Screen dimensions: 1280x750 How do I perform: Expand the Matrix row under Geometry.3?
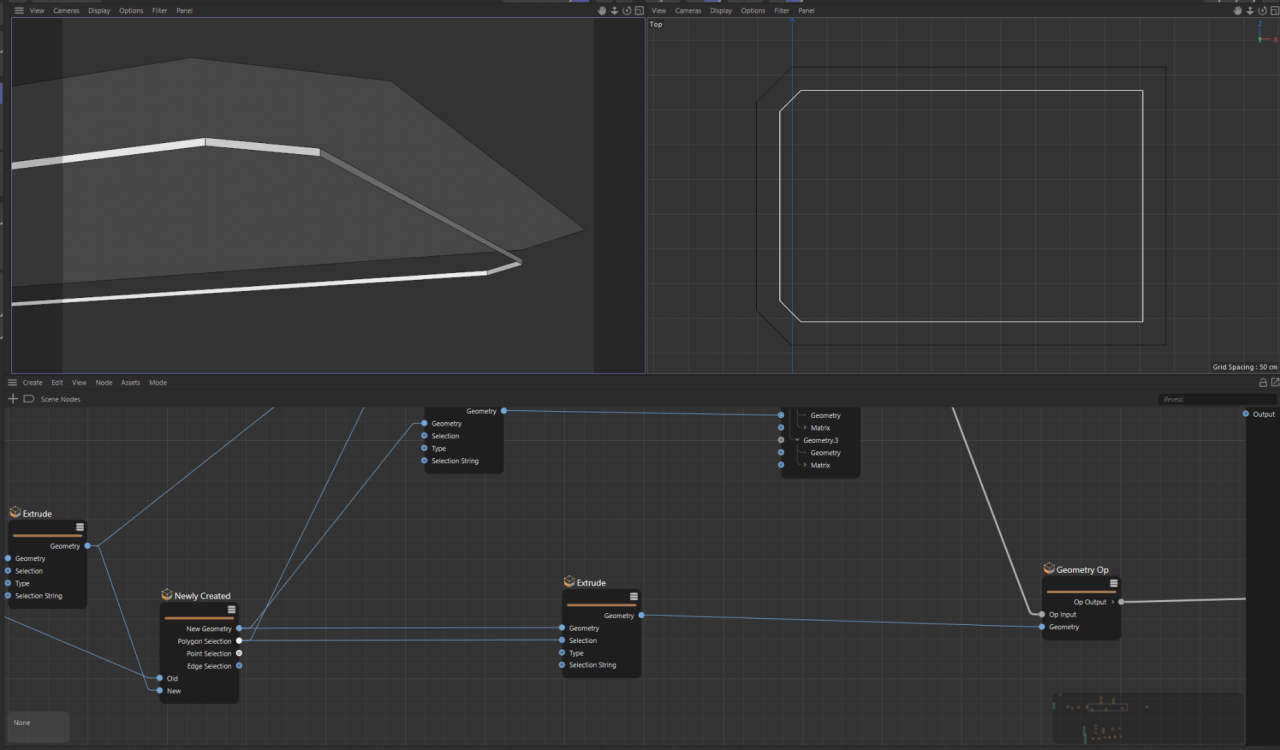pos(805,465)
